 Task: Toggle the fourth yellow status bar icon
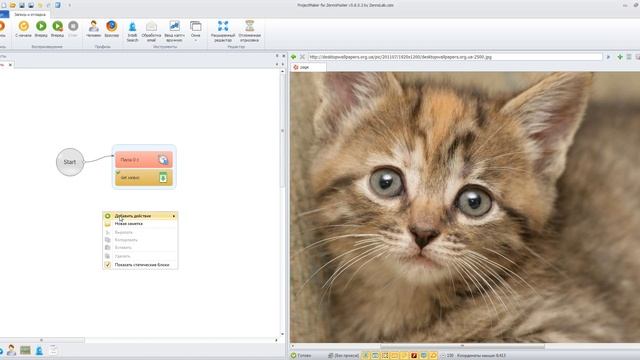point(394,356)
